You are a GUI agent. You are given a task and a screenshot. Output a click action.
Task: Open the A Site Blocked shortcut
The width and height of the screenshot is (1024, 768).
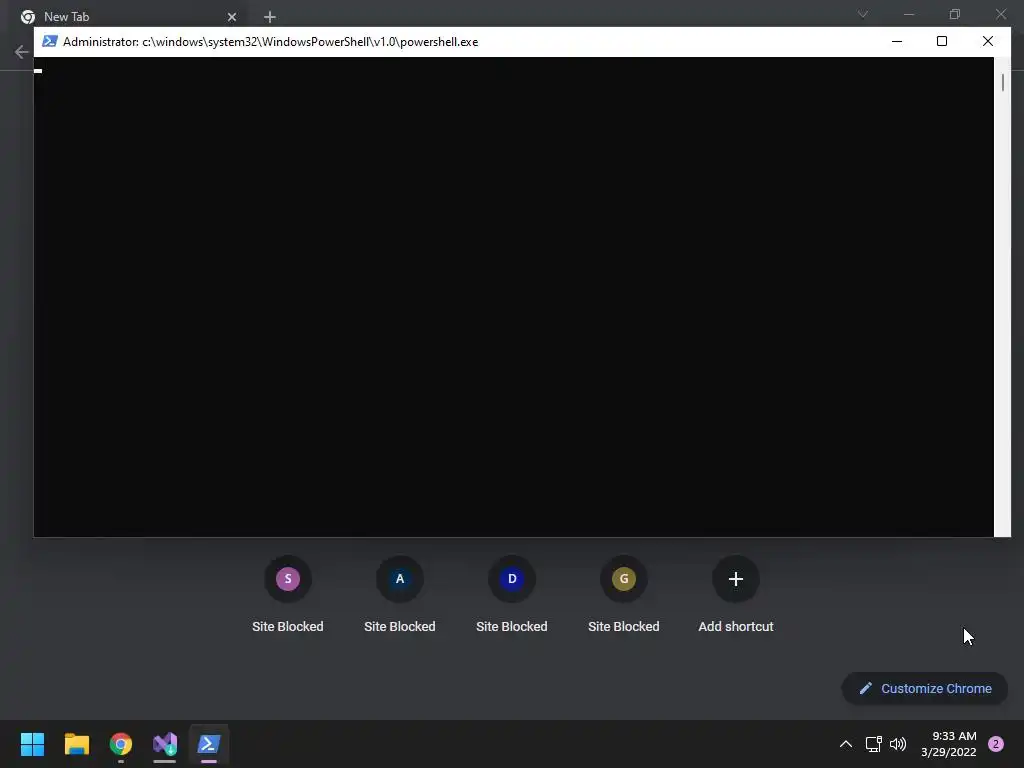[400, 594]
